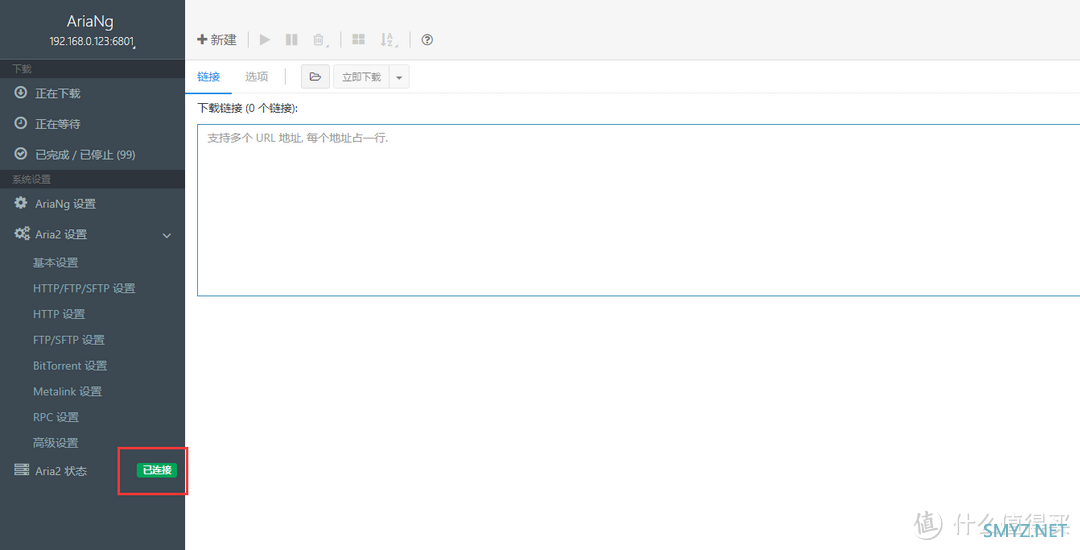Click the 已连接 status badge
The image size is (1080, 550).
pos(156,470)
